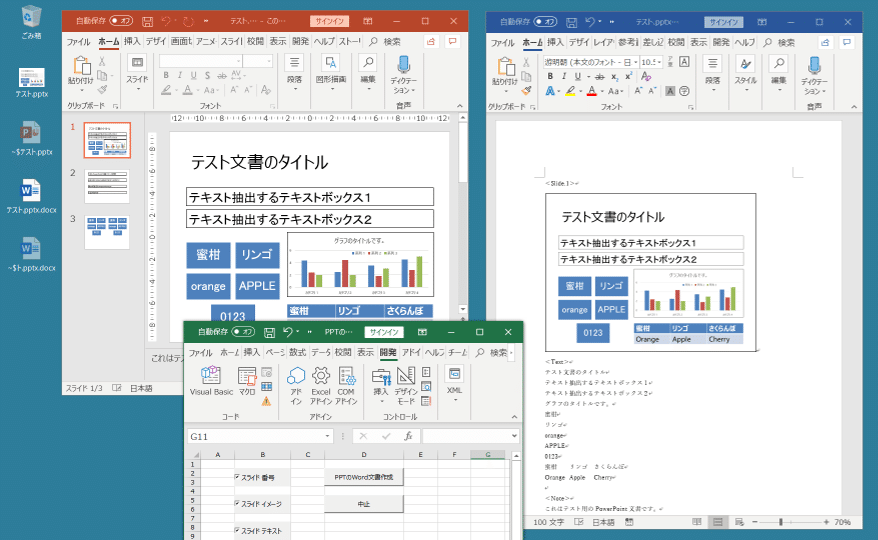The image size is (878, 540).
Task: Select slide 3 thumbnail in PowerPoint
Action: coord(107,232)
